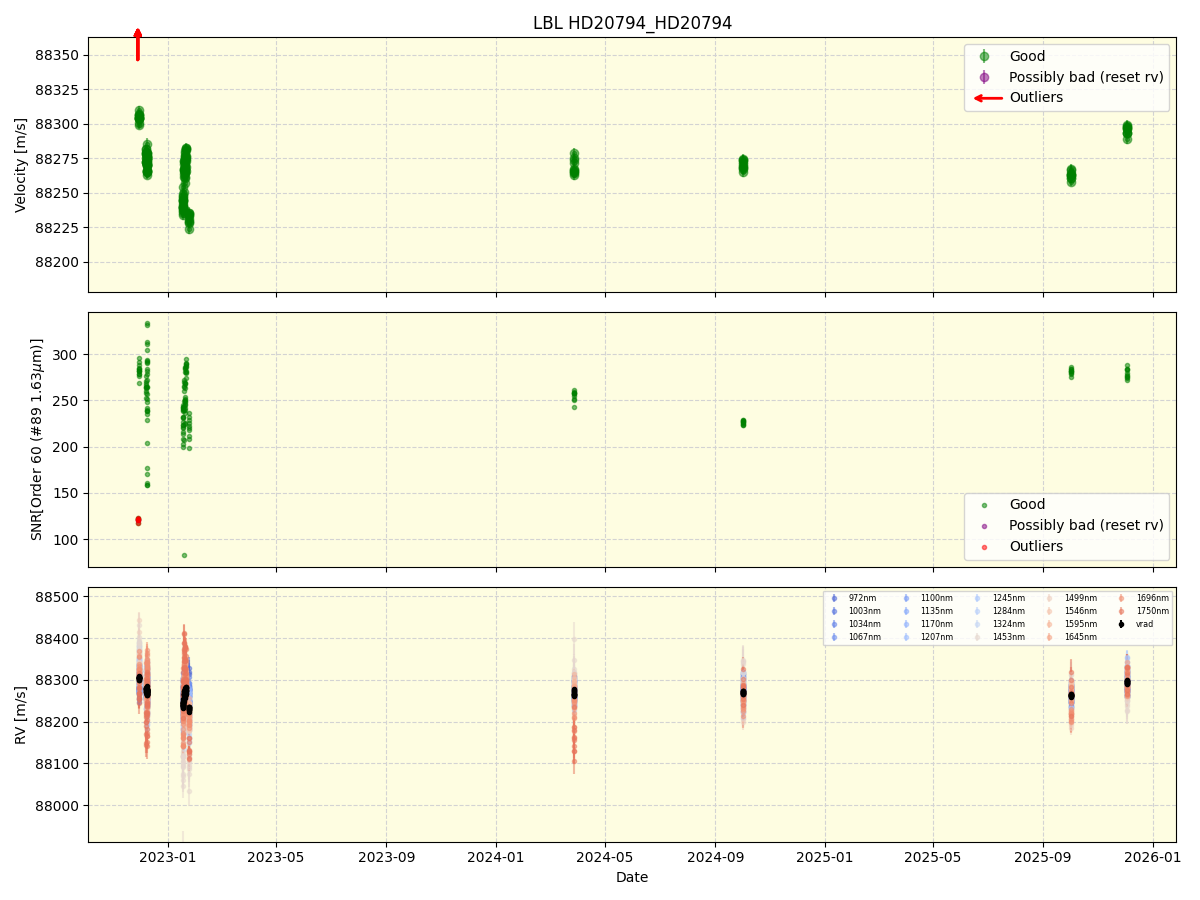1200x900 pixels.
Task: Click the plot title LBL HD20794_HD20794
Action: point(632,23)
